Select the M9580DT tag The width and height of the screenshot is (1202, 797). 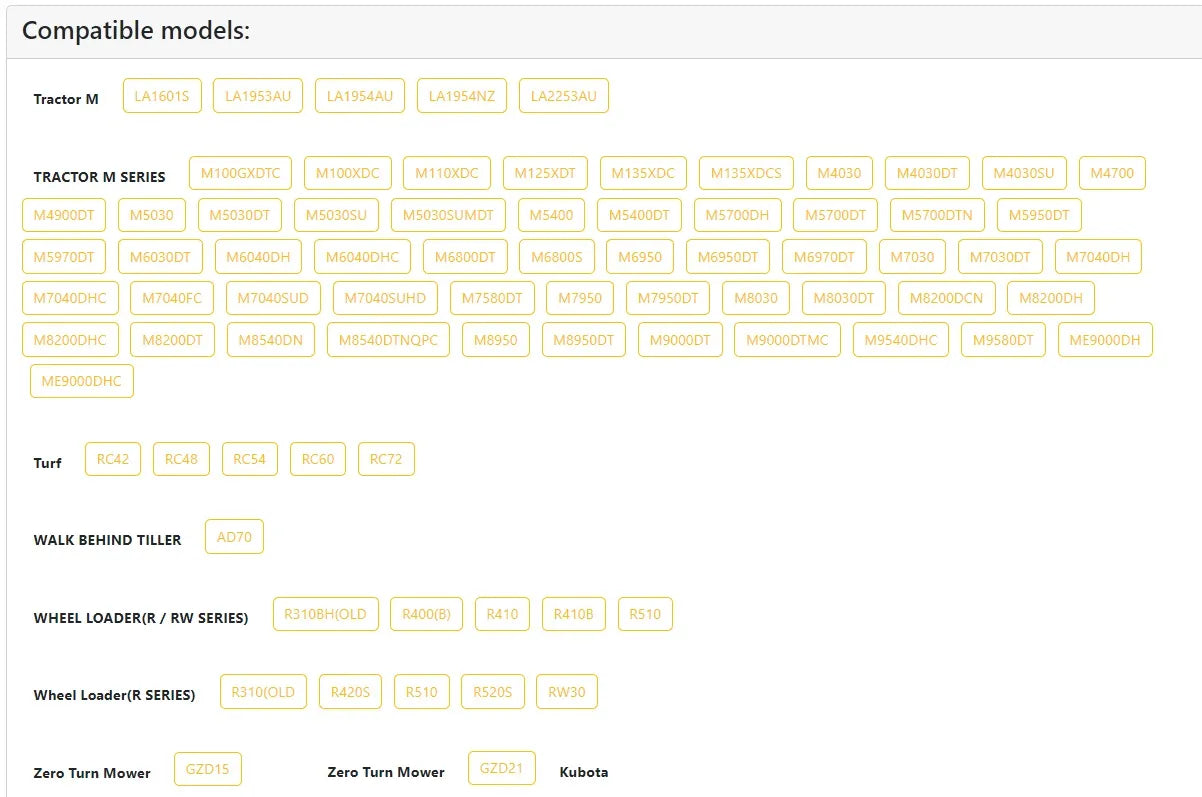(1004, 340)
